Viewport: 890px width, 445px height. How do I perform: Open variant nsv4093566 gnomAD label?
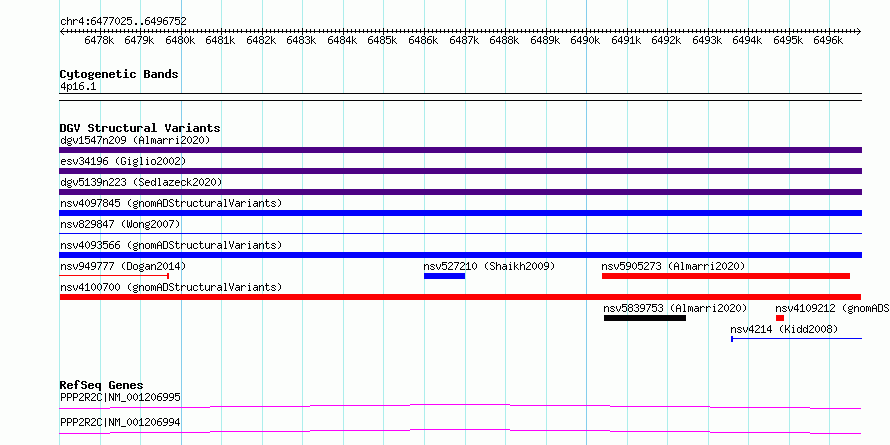coord(171,245)
